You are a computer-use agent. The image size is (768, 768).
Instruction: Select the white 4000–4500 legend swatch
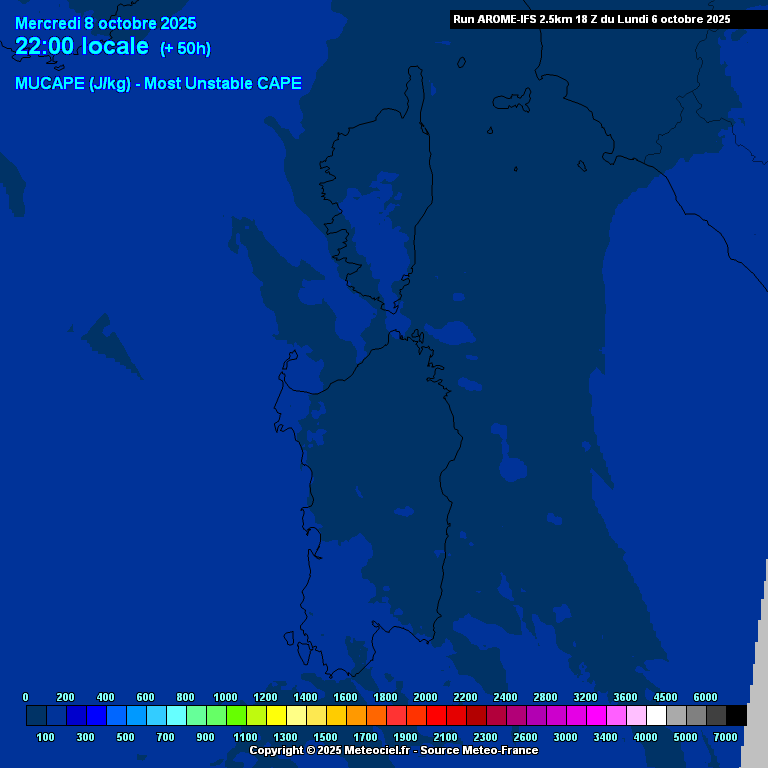coord(656,715)
